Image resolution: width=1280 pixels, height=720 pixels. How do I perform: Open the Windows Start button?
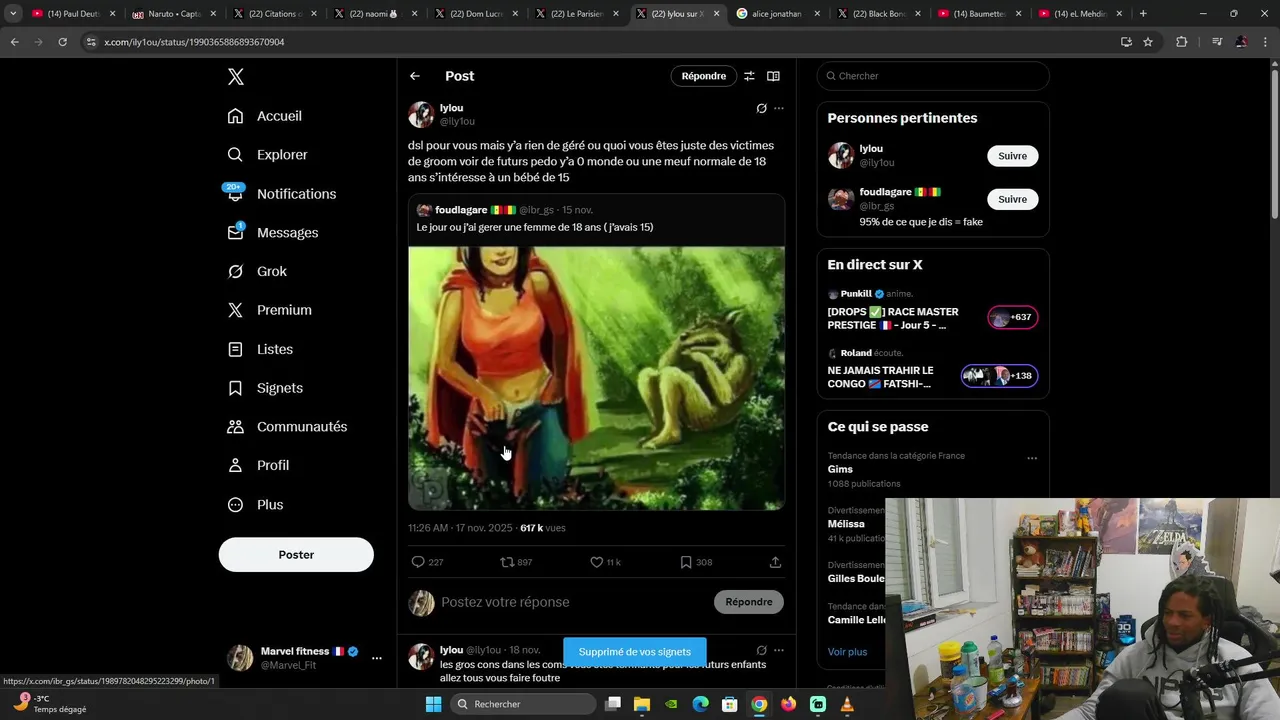[x=433, y=704]
